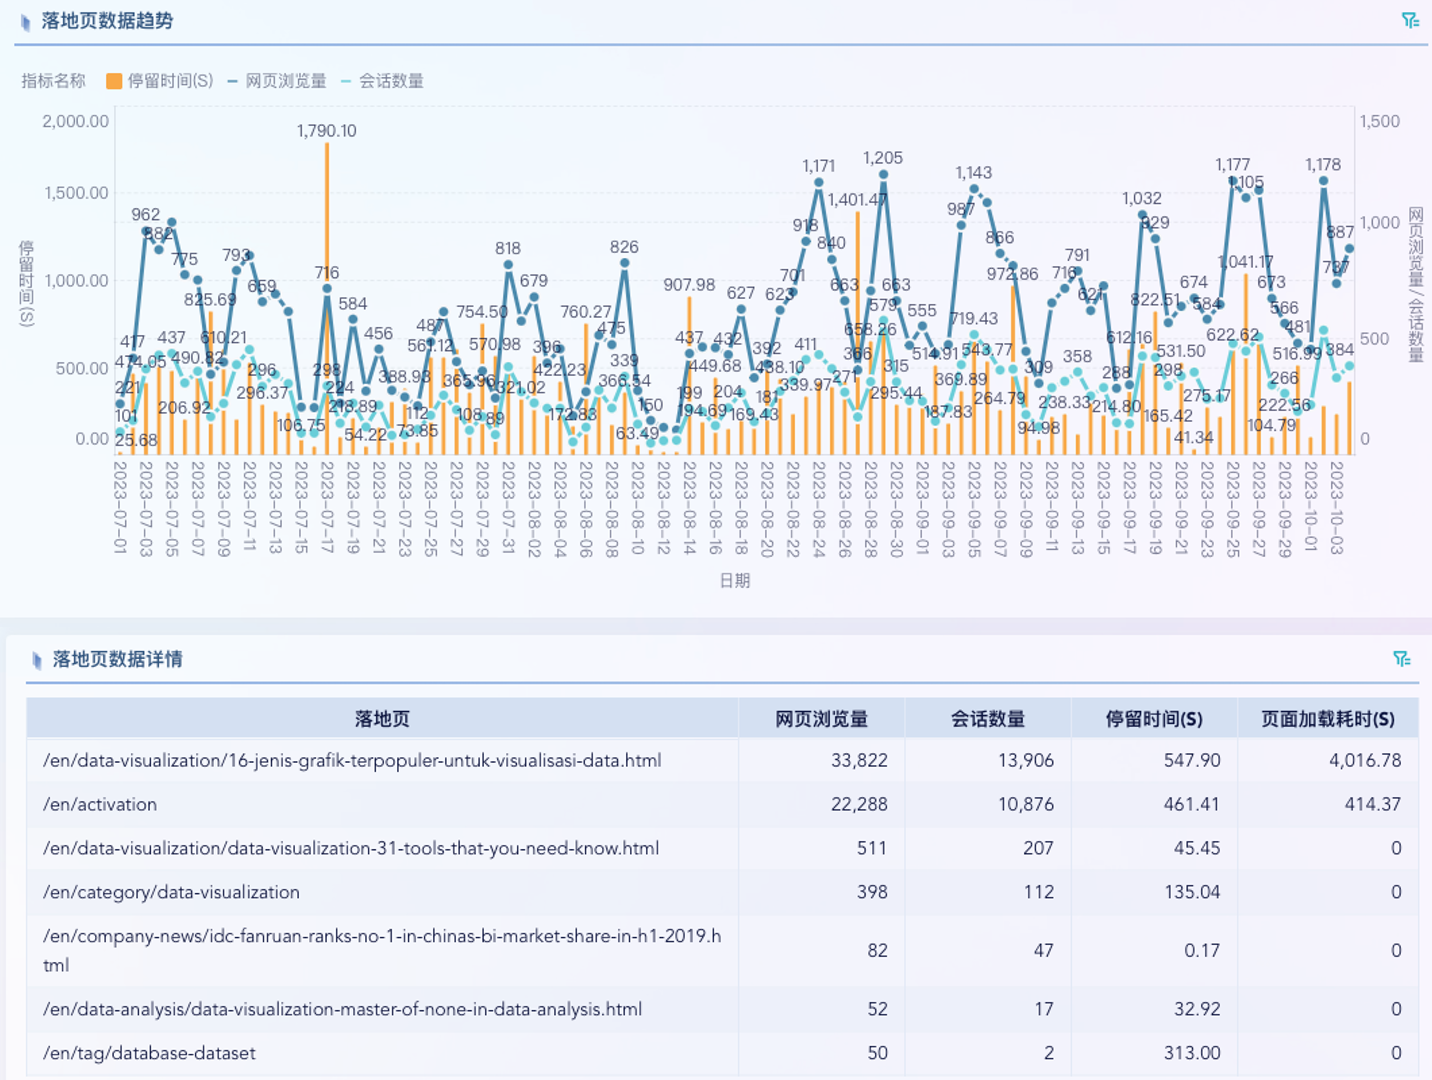Click the 落地页 column header
The height and width of the screenshot is (1080, 1432).
click(x=382, y=719)
